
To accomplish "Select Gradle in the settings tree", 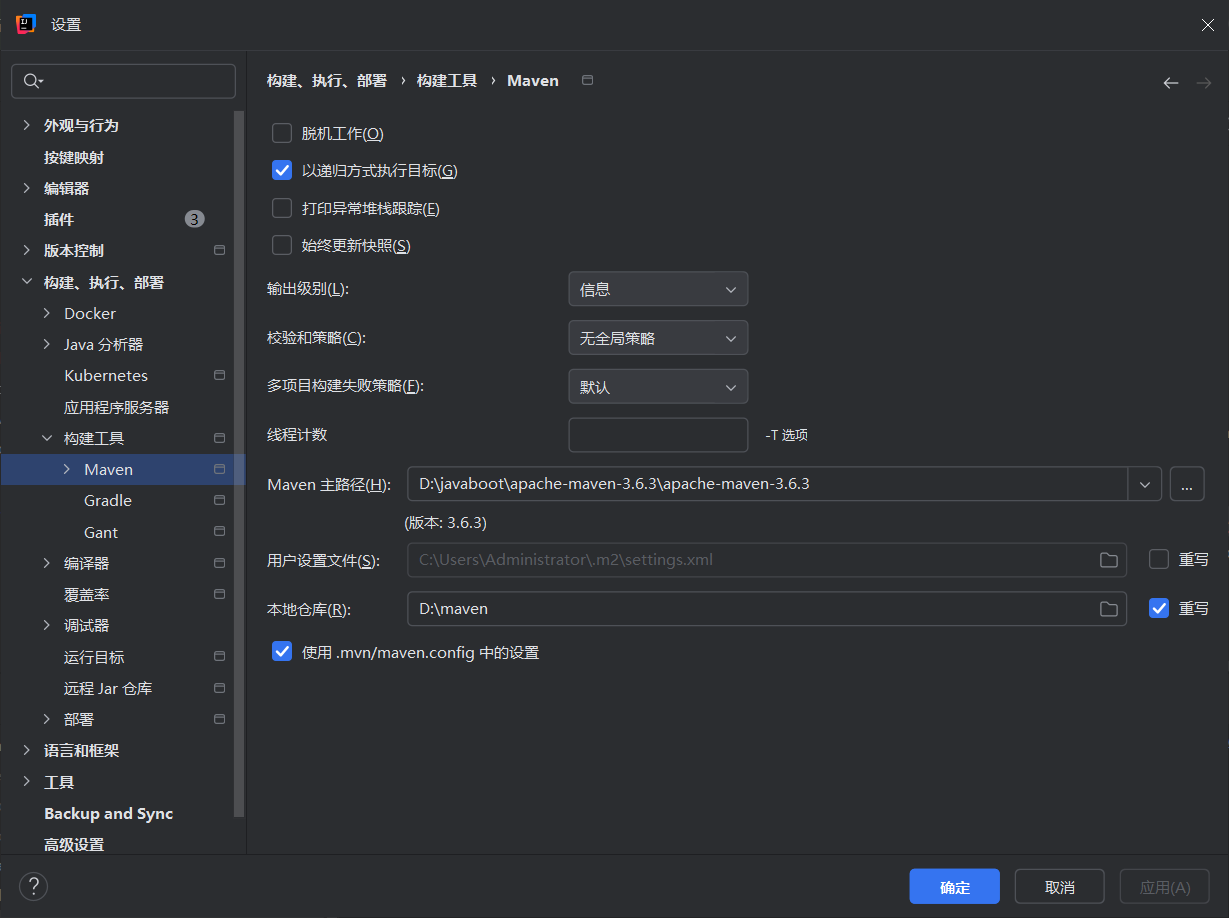I will (x=108, y=500).
